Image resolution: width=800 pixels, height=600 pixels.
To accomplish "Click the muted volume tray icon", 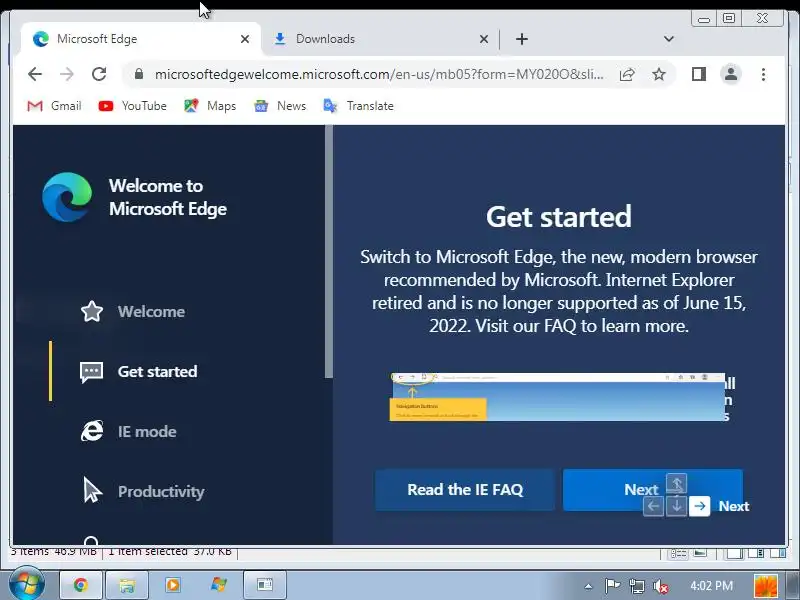I will click(x=661, y=587).
